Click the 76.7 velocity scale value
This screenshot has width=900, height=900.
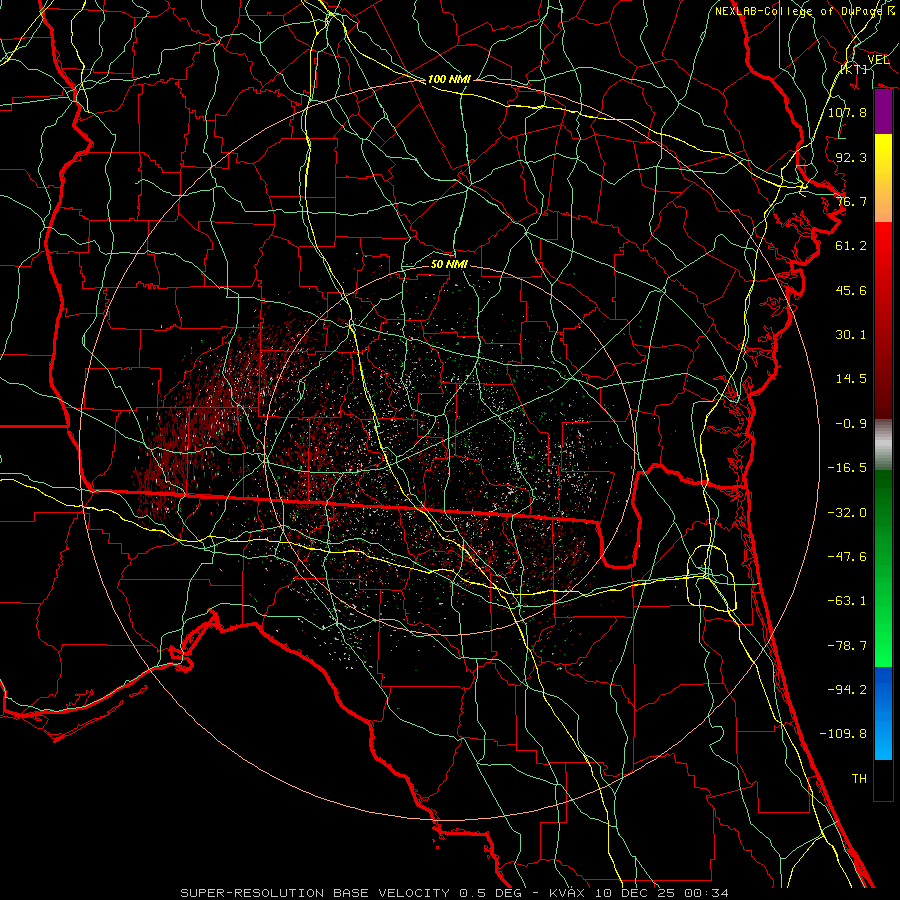coord(851,201)
